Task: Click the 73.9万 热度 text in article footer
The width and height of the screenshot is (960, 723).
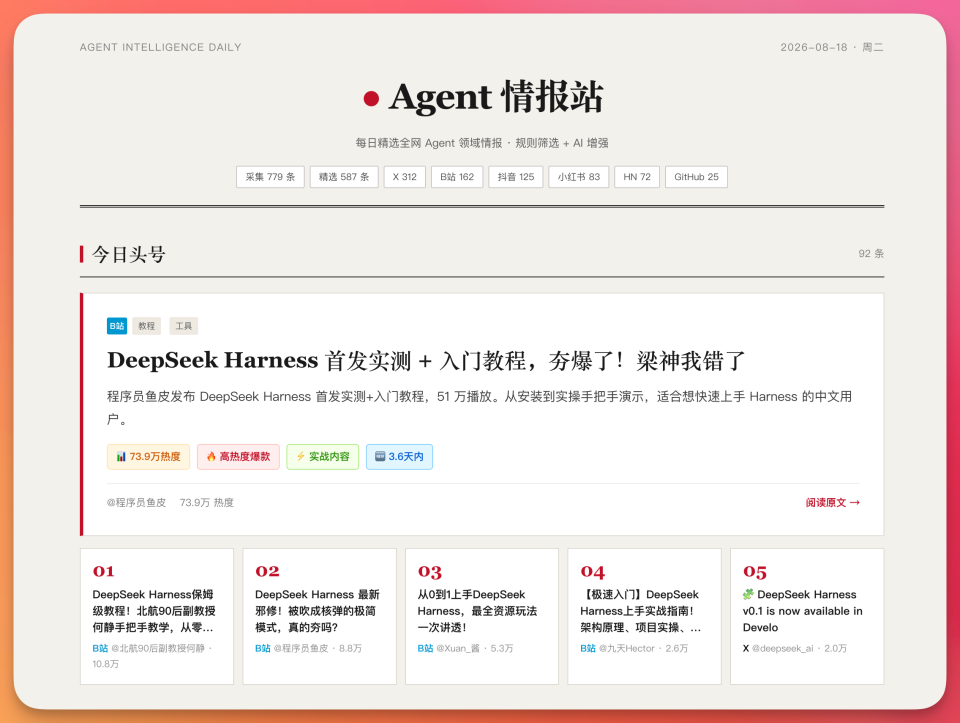Action: pos(207,503)
